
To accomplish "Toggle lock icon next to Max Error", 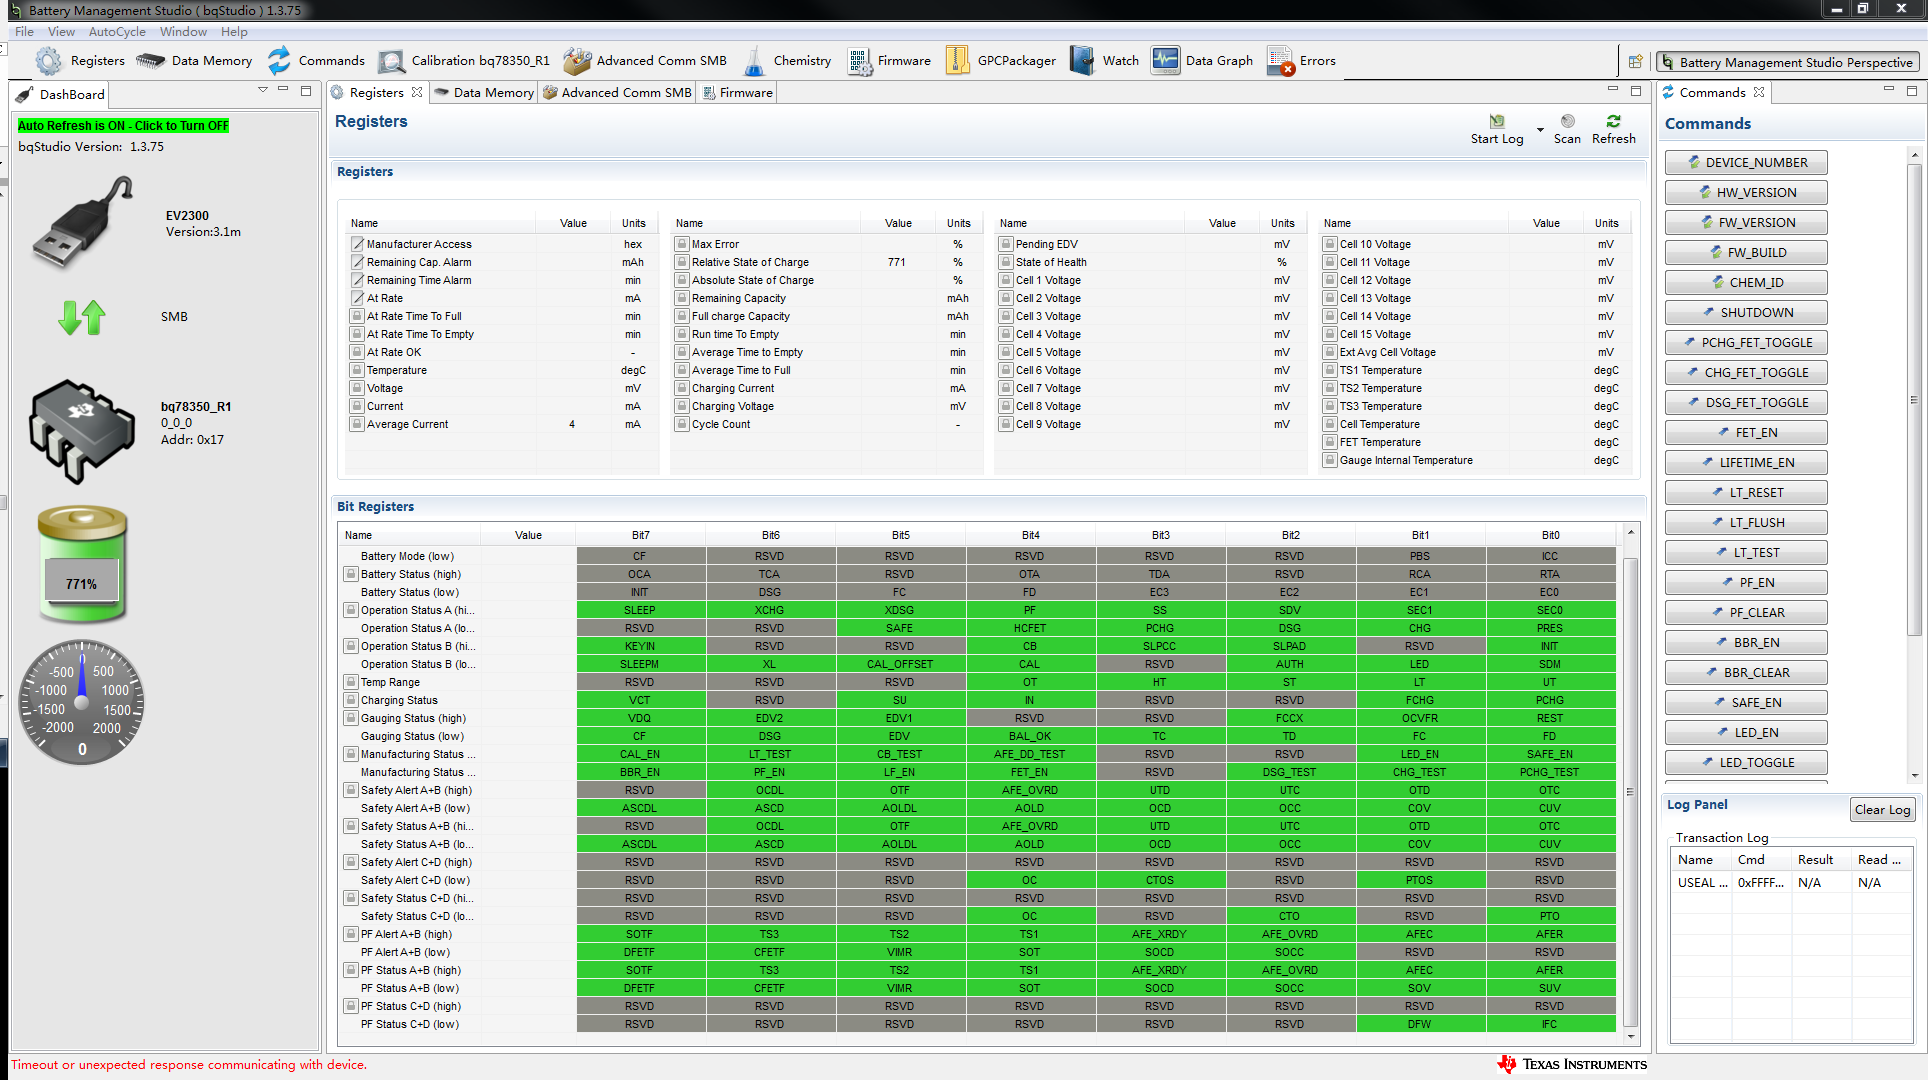I will coord(682,244).
